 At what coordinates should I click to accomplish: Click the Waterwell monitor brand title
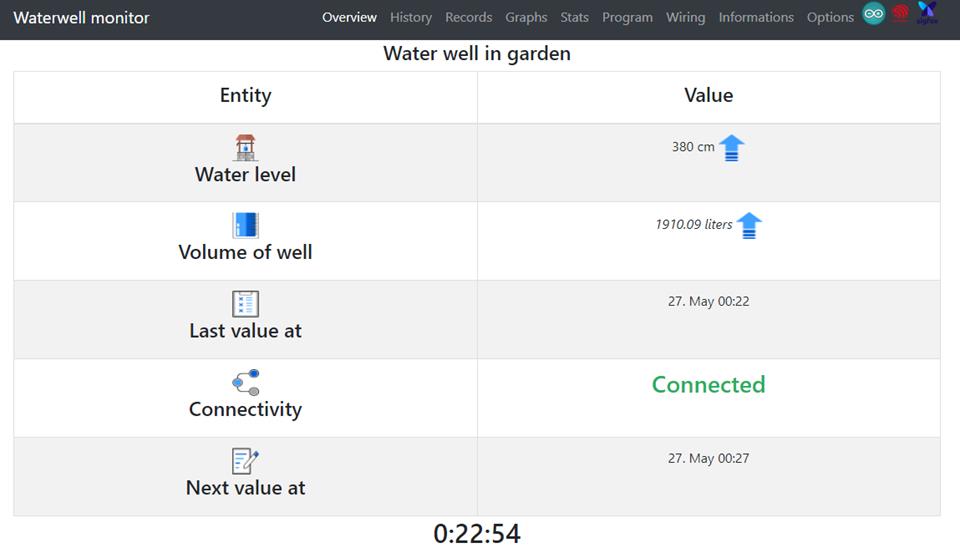click(x=81, y=18)
